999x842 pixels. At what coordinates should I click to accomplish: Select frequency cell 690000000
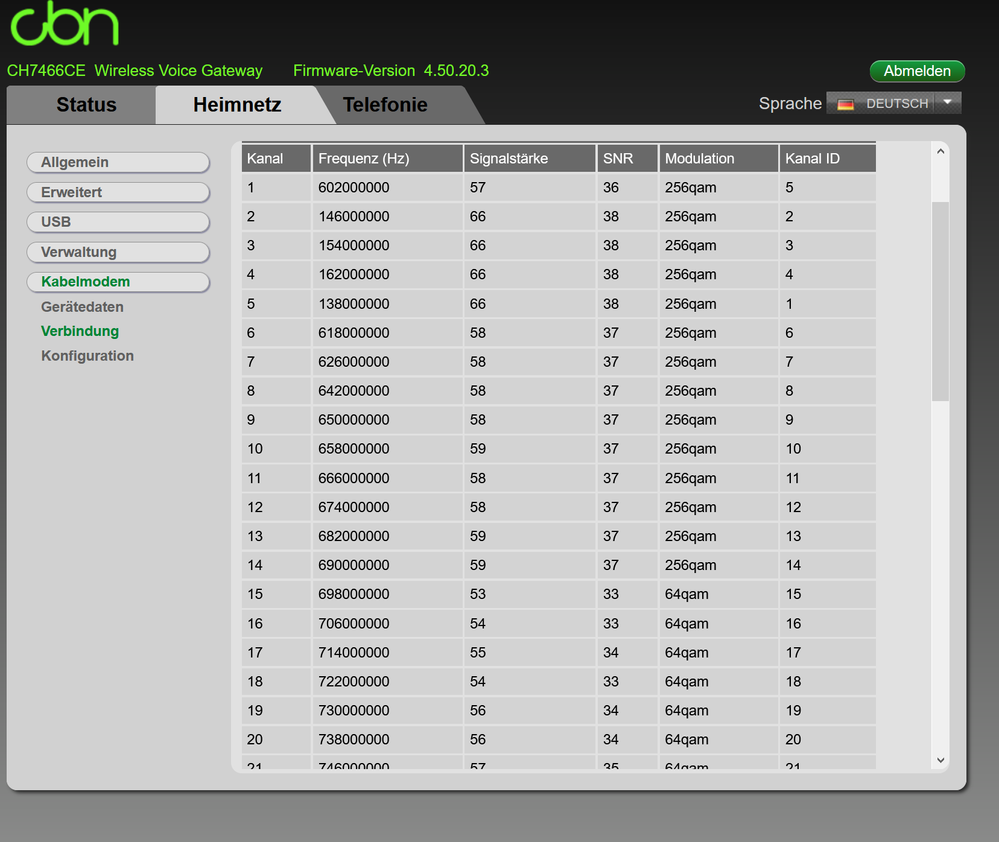click(x=387, y=565)
